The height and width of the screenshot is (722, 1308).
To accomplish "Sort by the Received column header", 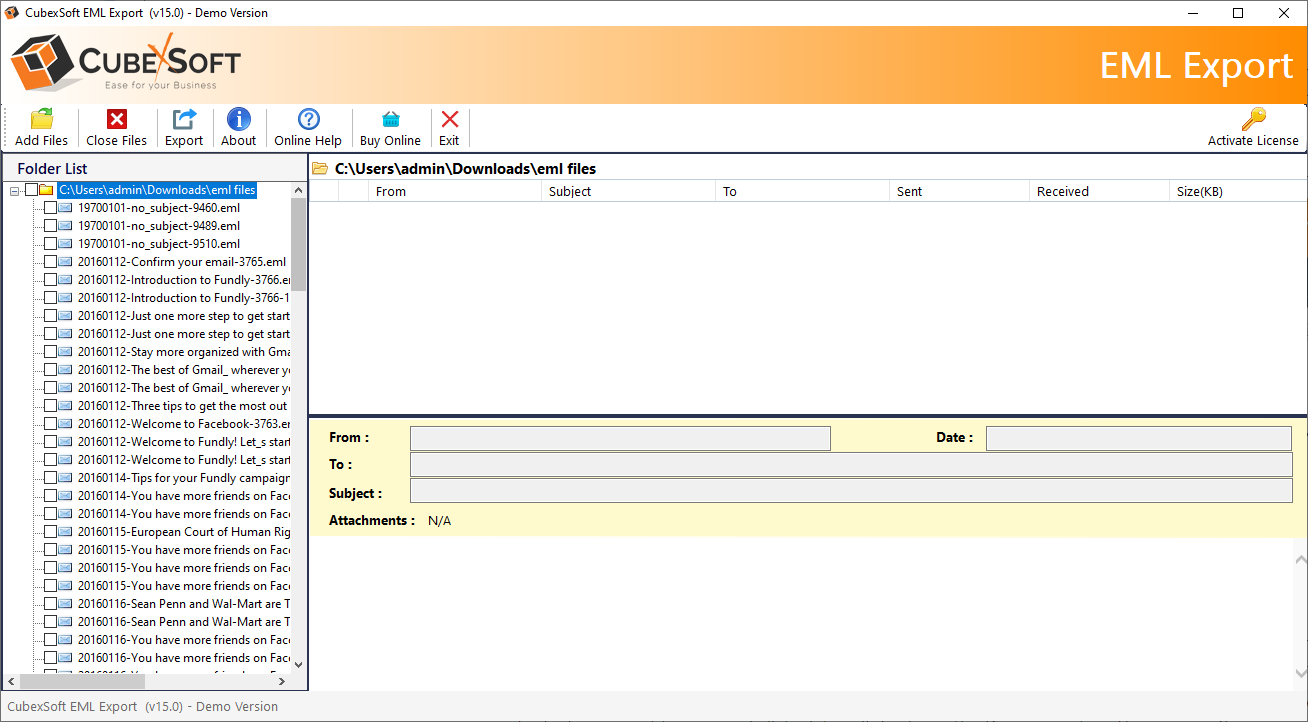I will point(1099,191).
